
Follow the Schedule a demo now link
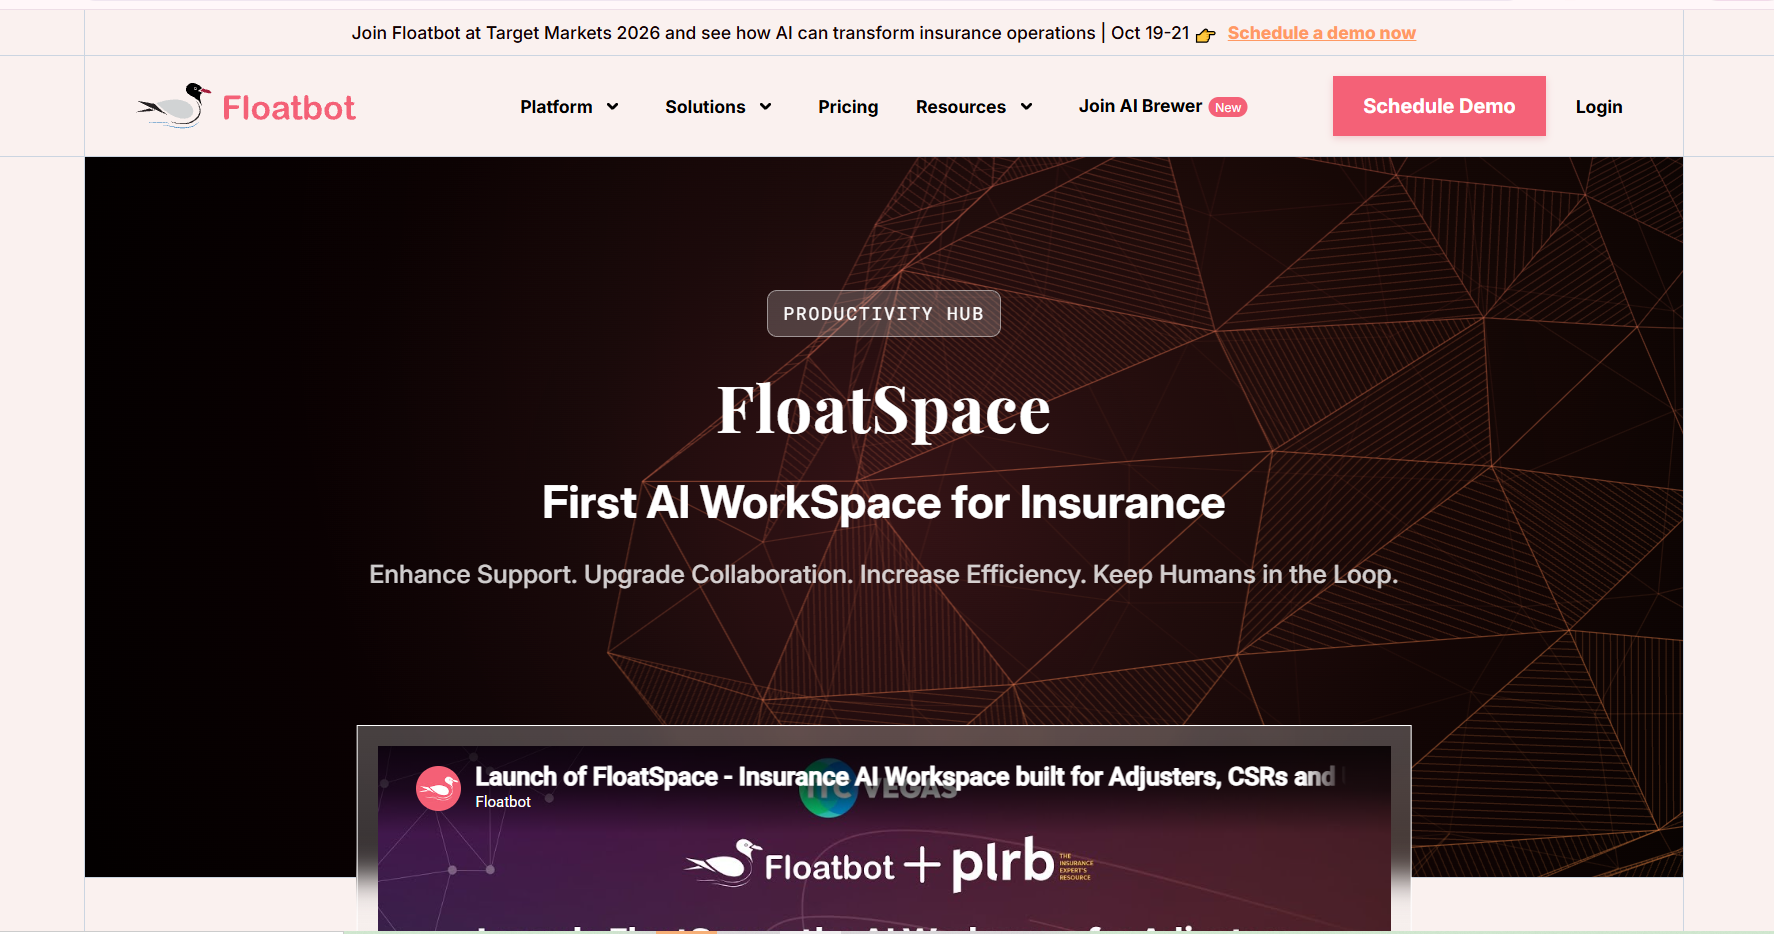point(1321,33)
